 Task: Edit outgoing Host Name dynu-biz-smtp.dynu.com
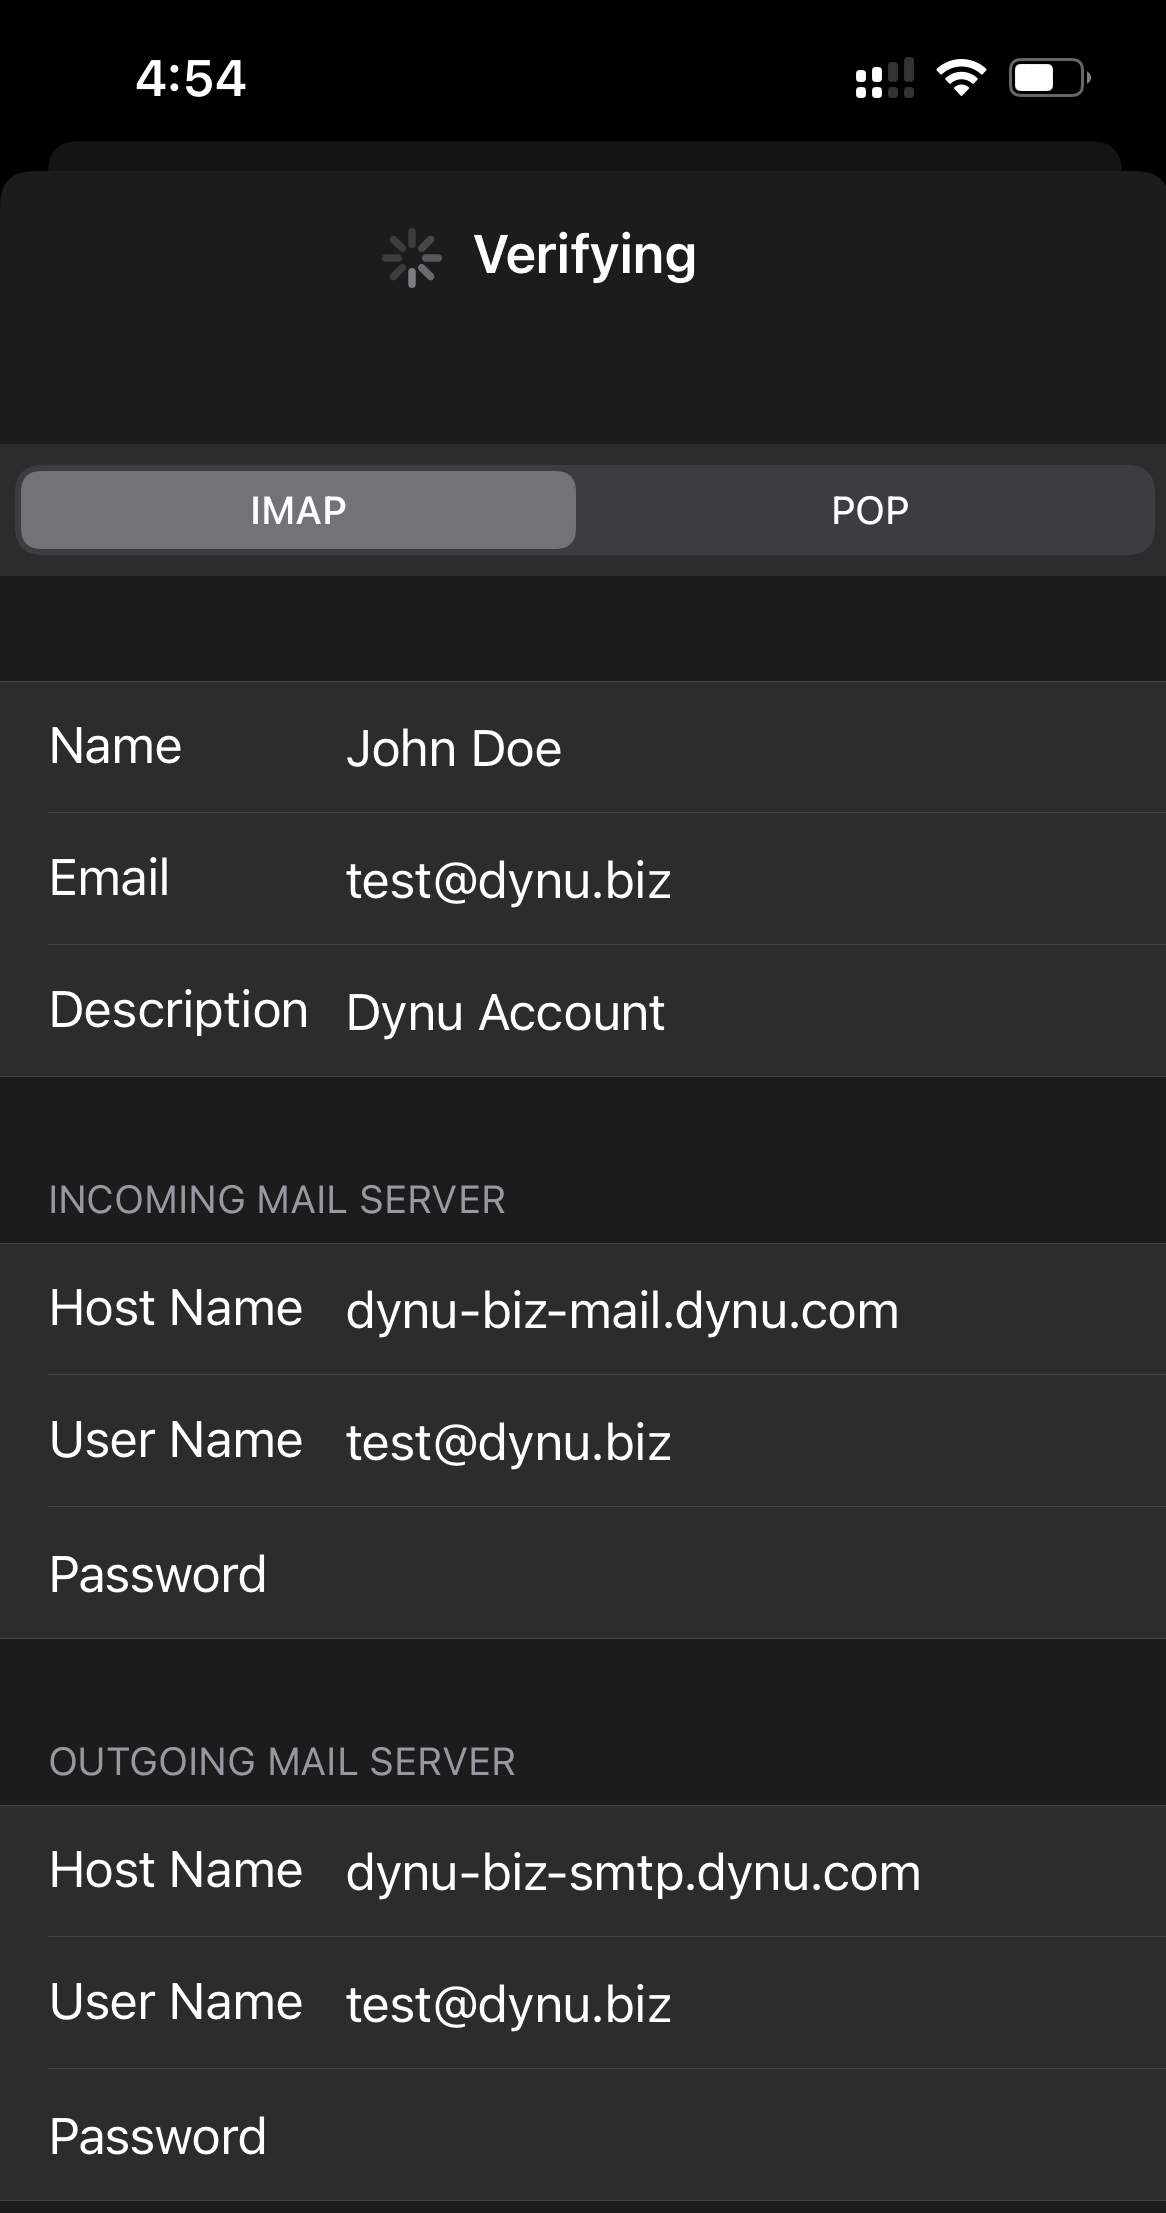point(583,1871)
